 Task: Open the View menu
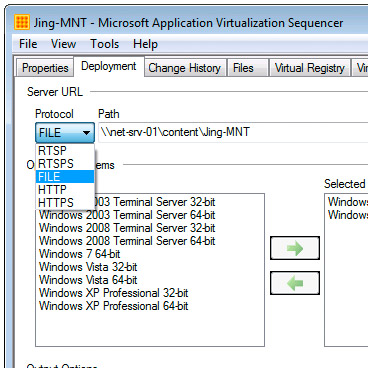[63, 44]
